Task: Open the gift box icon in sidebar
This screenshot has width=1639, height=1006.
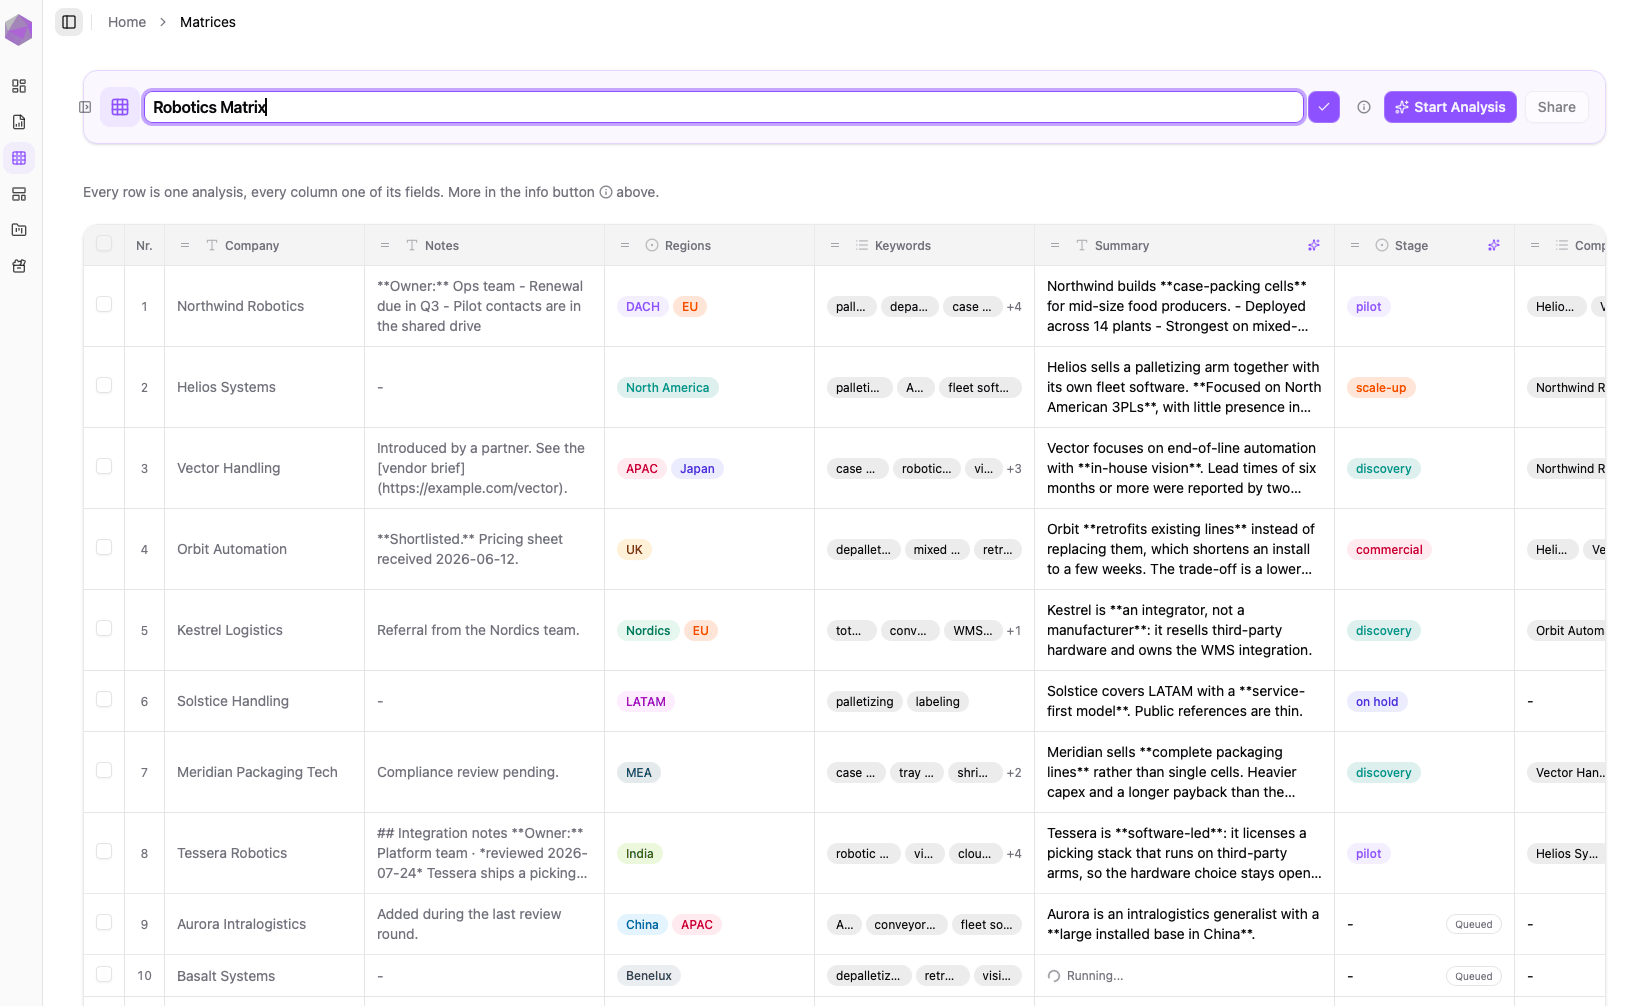Action: pyautogui.click(x=19, y=266)
